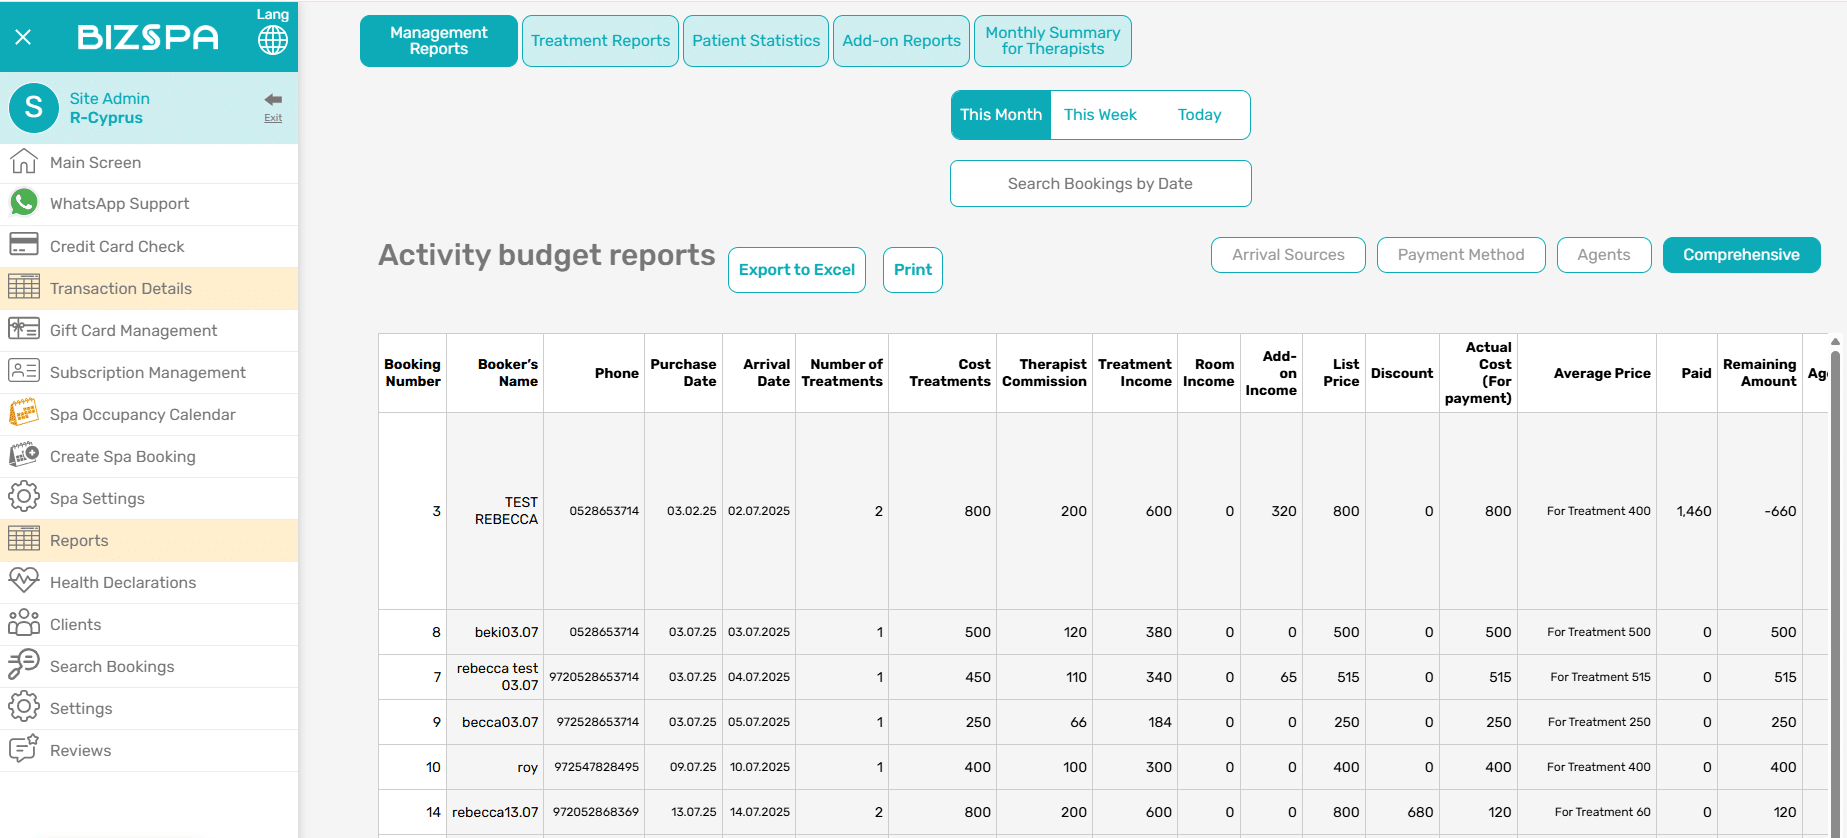Image resolution: width=1847 pixels, height=838 pixels.
Task: Open Gift Card Management icon
Action: click(24, 329)
